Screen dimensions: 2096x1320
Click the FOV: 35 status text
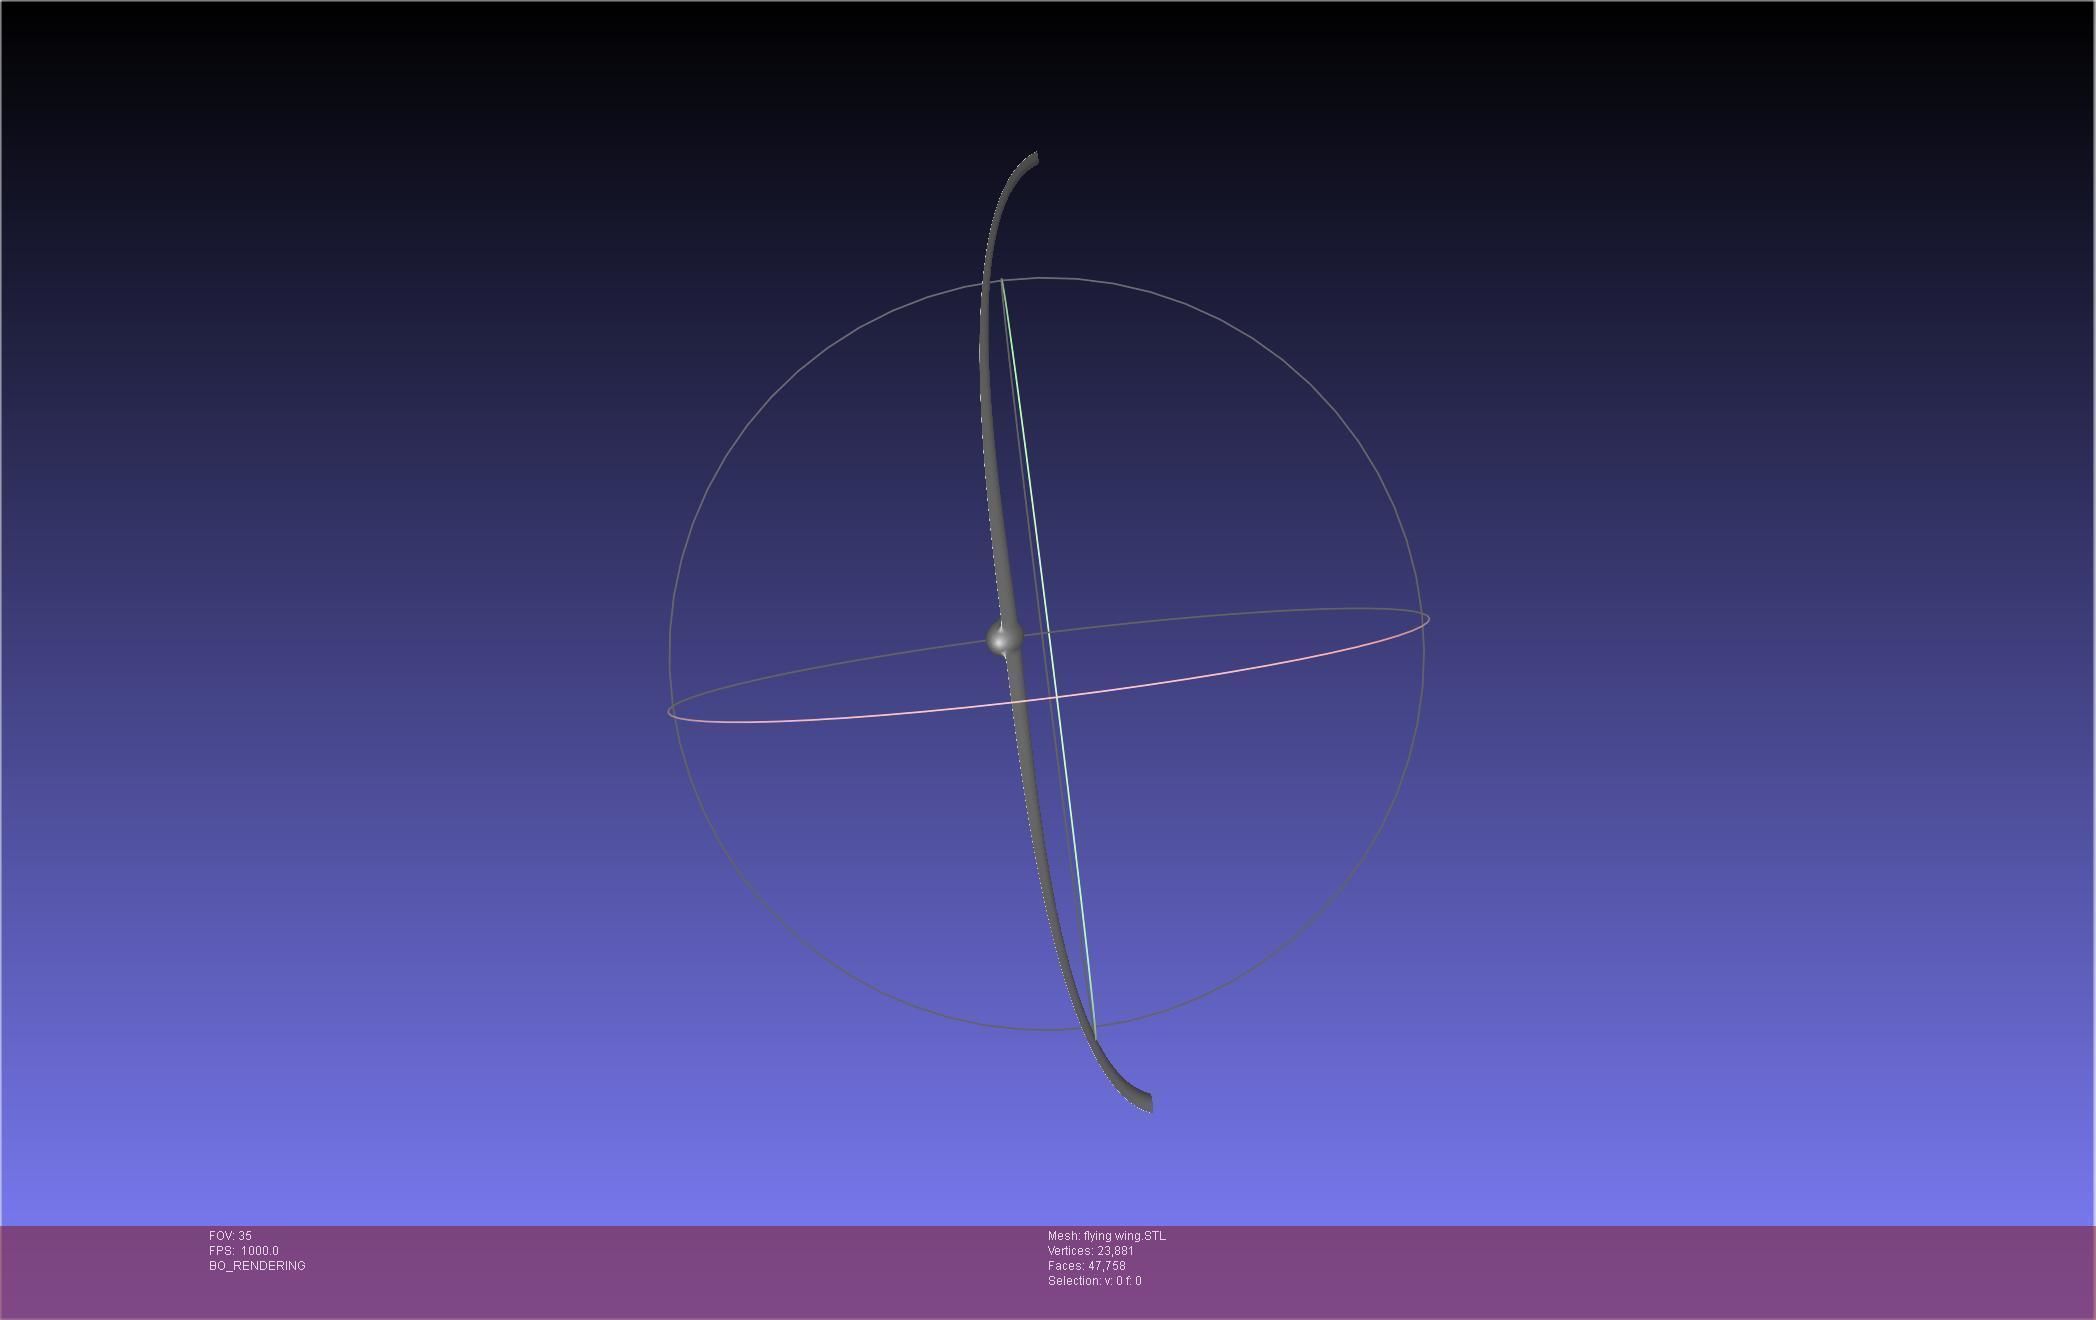pos(230,1236)
